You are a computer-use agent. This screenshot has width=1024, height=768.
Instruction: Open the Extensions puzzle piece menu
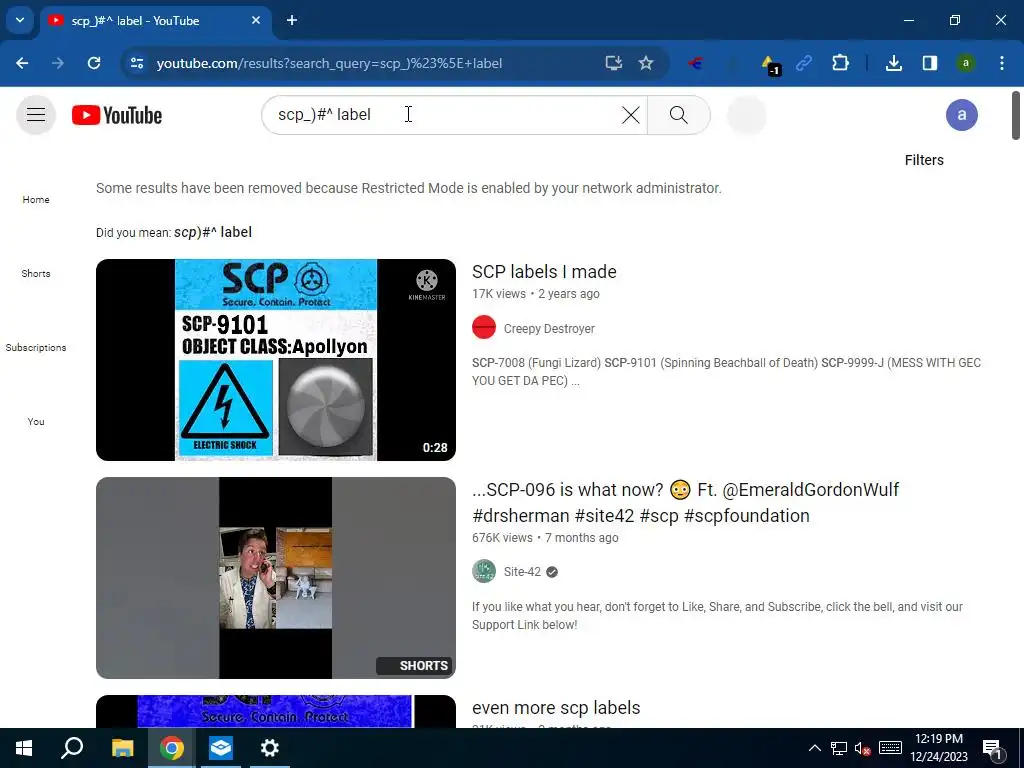(840, 63)
